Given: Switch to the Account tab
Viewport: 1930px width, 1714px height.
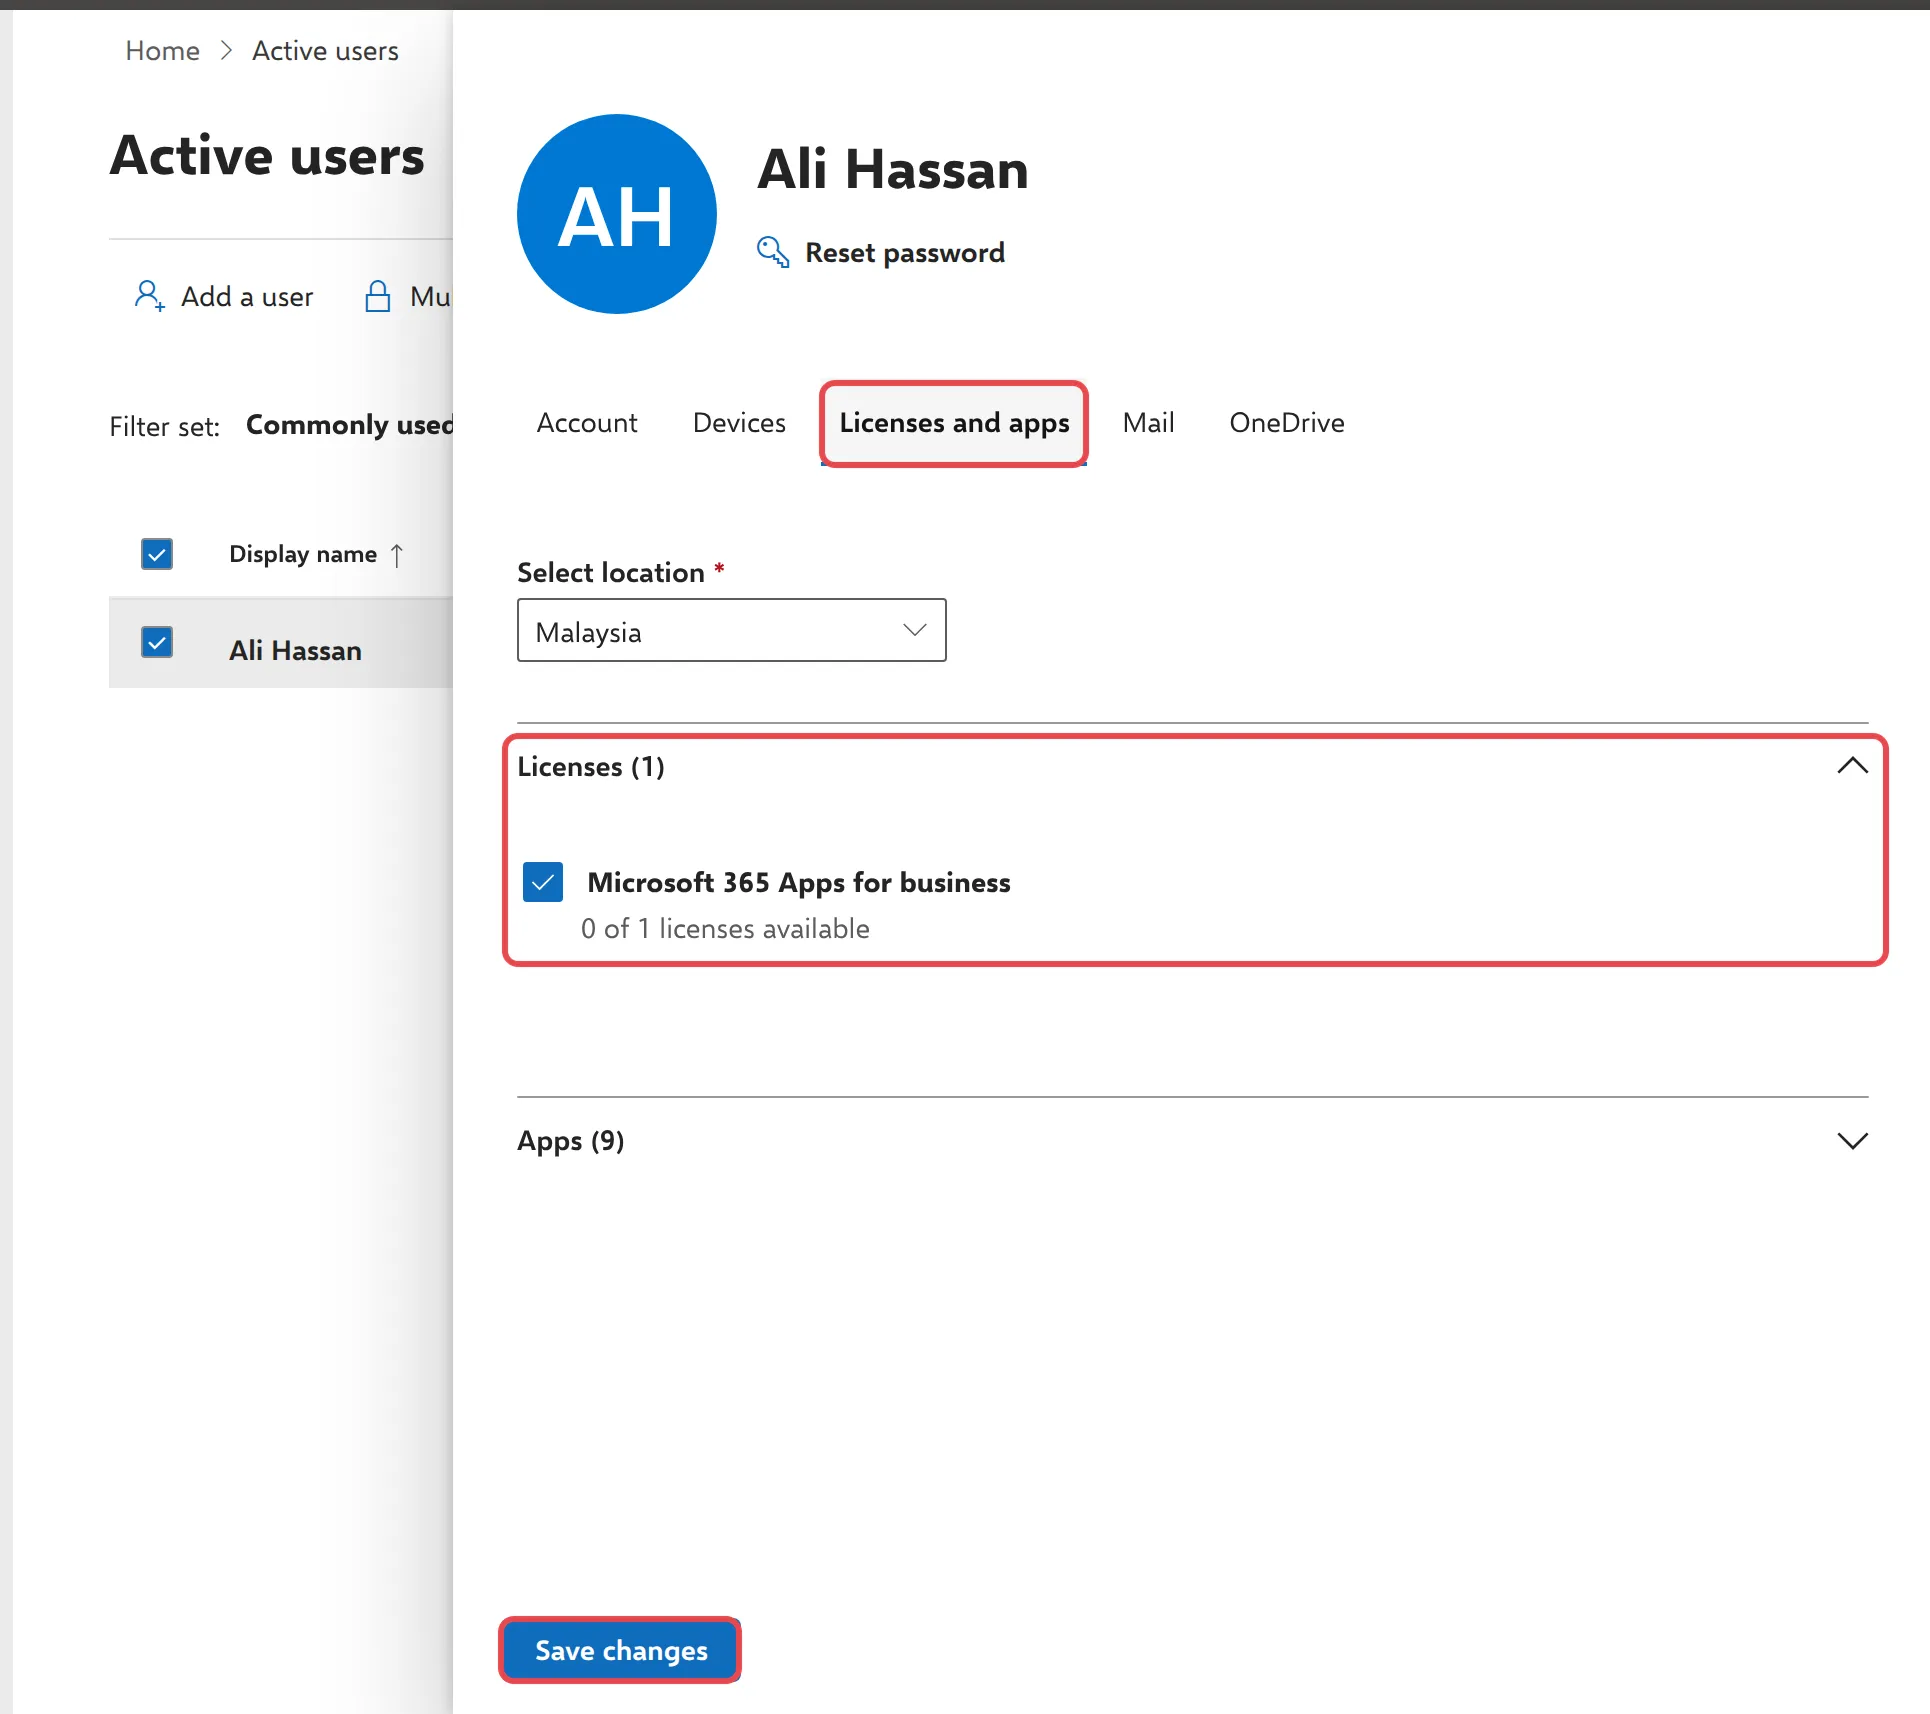Looking at the screenshot, I should (587, 423).
